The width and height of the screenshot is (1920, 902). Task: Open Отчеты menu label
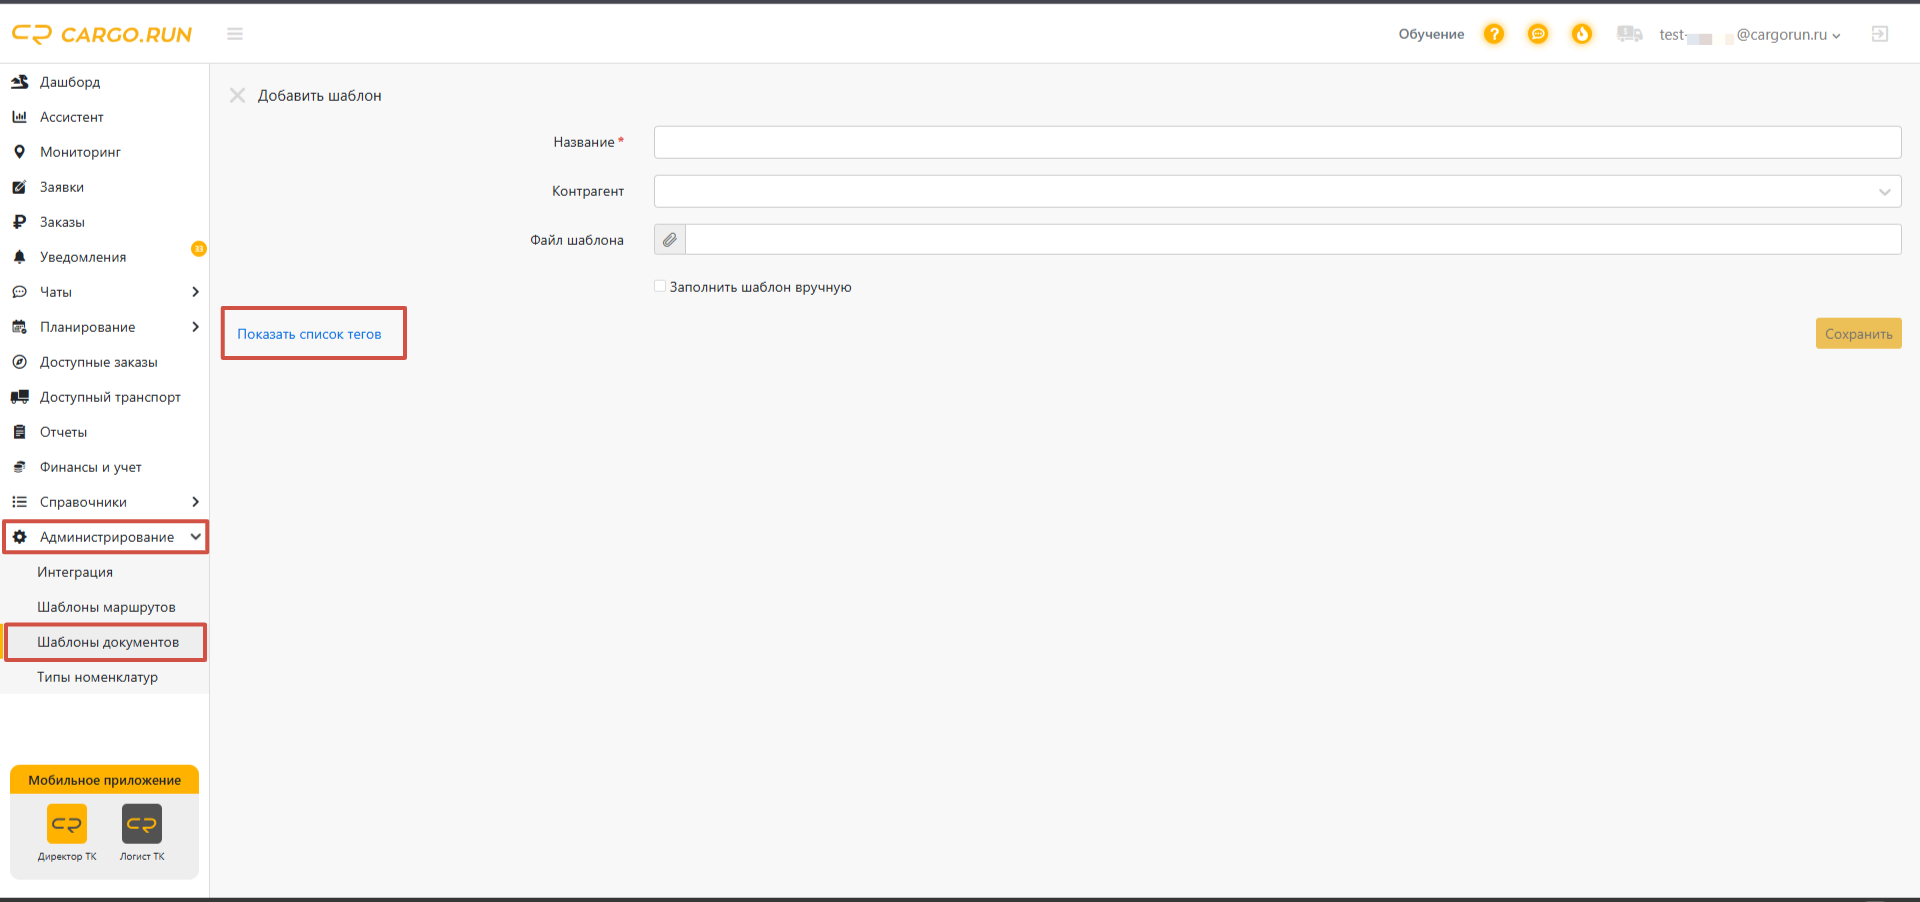point(63,432)
